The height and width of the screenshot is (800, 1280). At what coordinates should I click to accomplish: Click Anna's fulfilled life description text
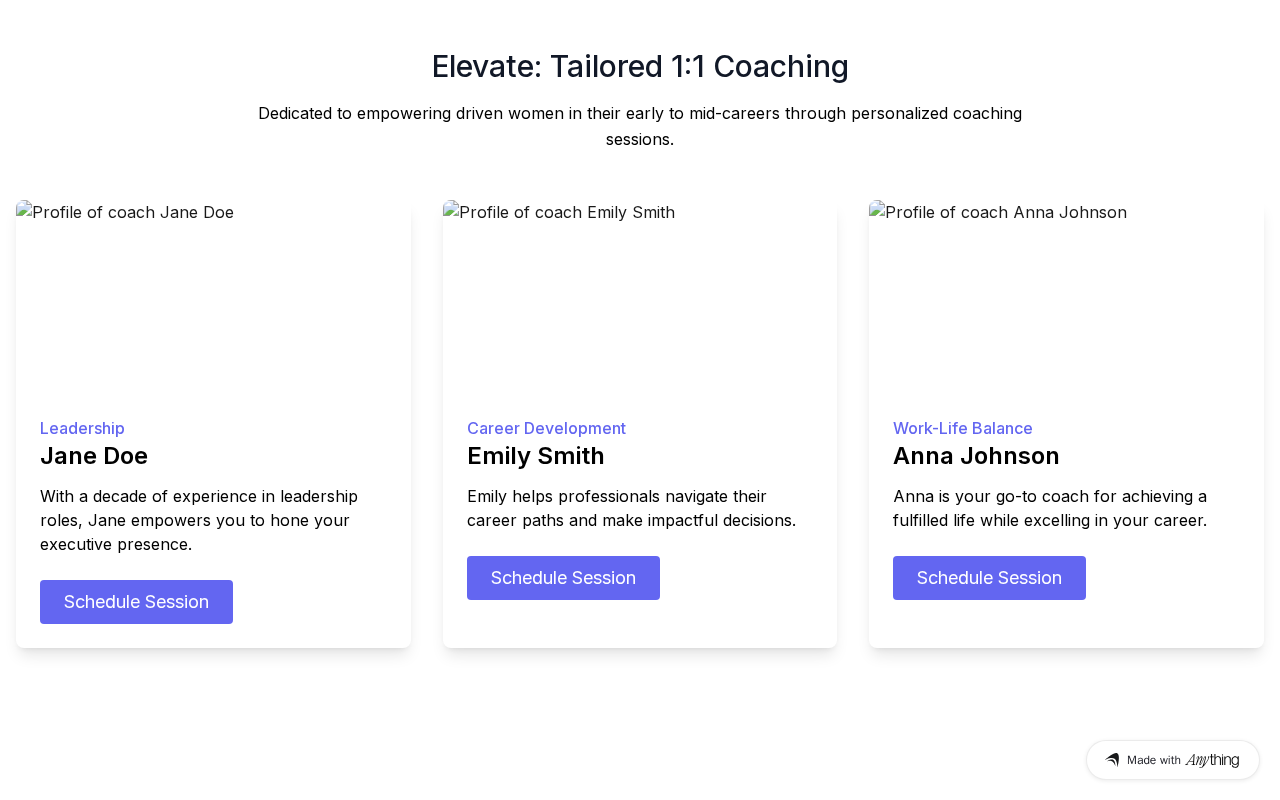(x=1050, y=508)
